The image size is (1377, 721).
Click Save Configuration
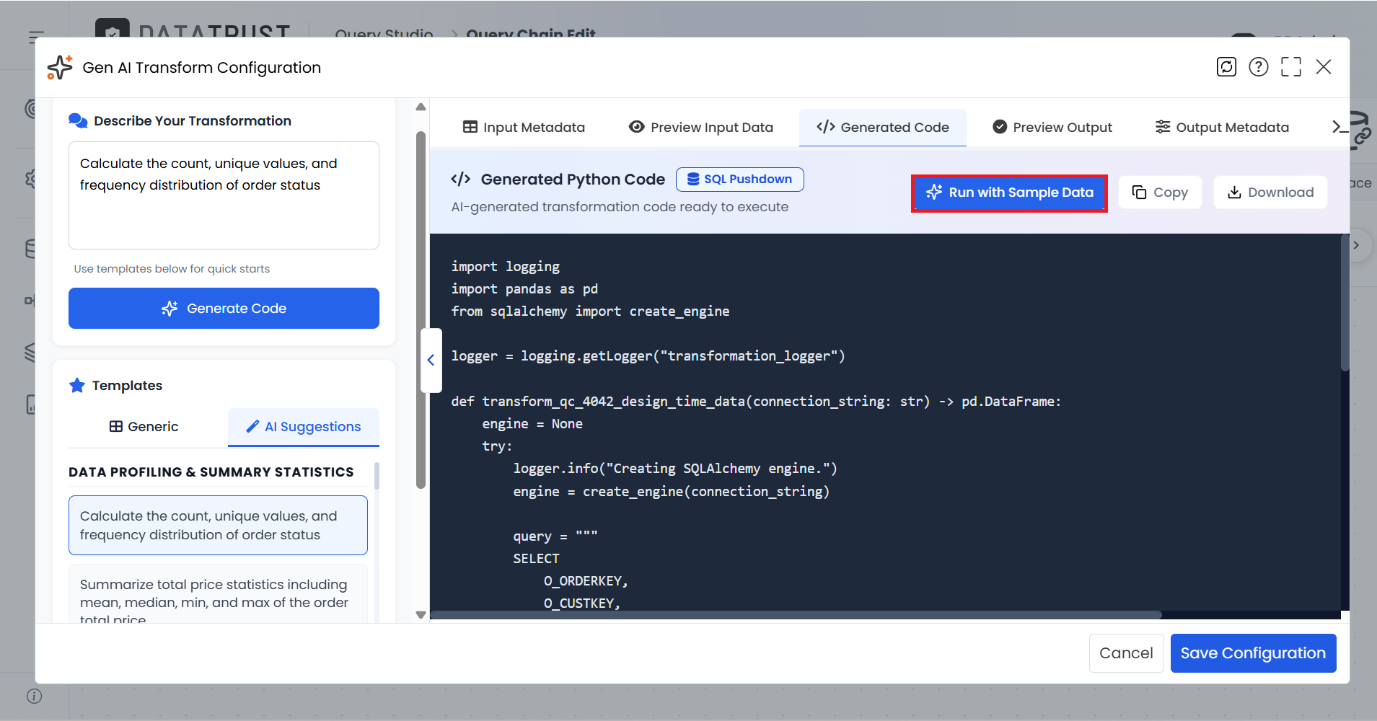pyautogui.click(x=1253, y=653)
